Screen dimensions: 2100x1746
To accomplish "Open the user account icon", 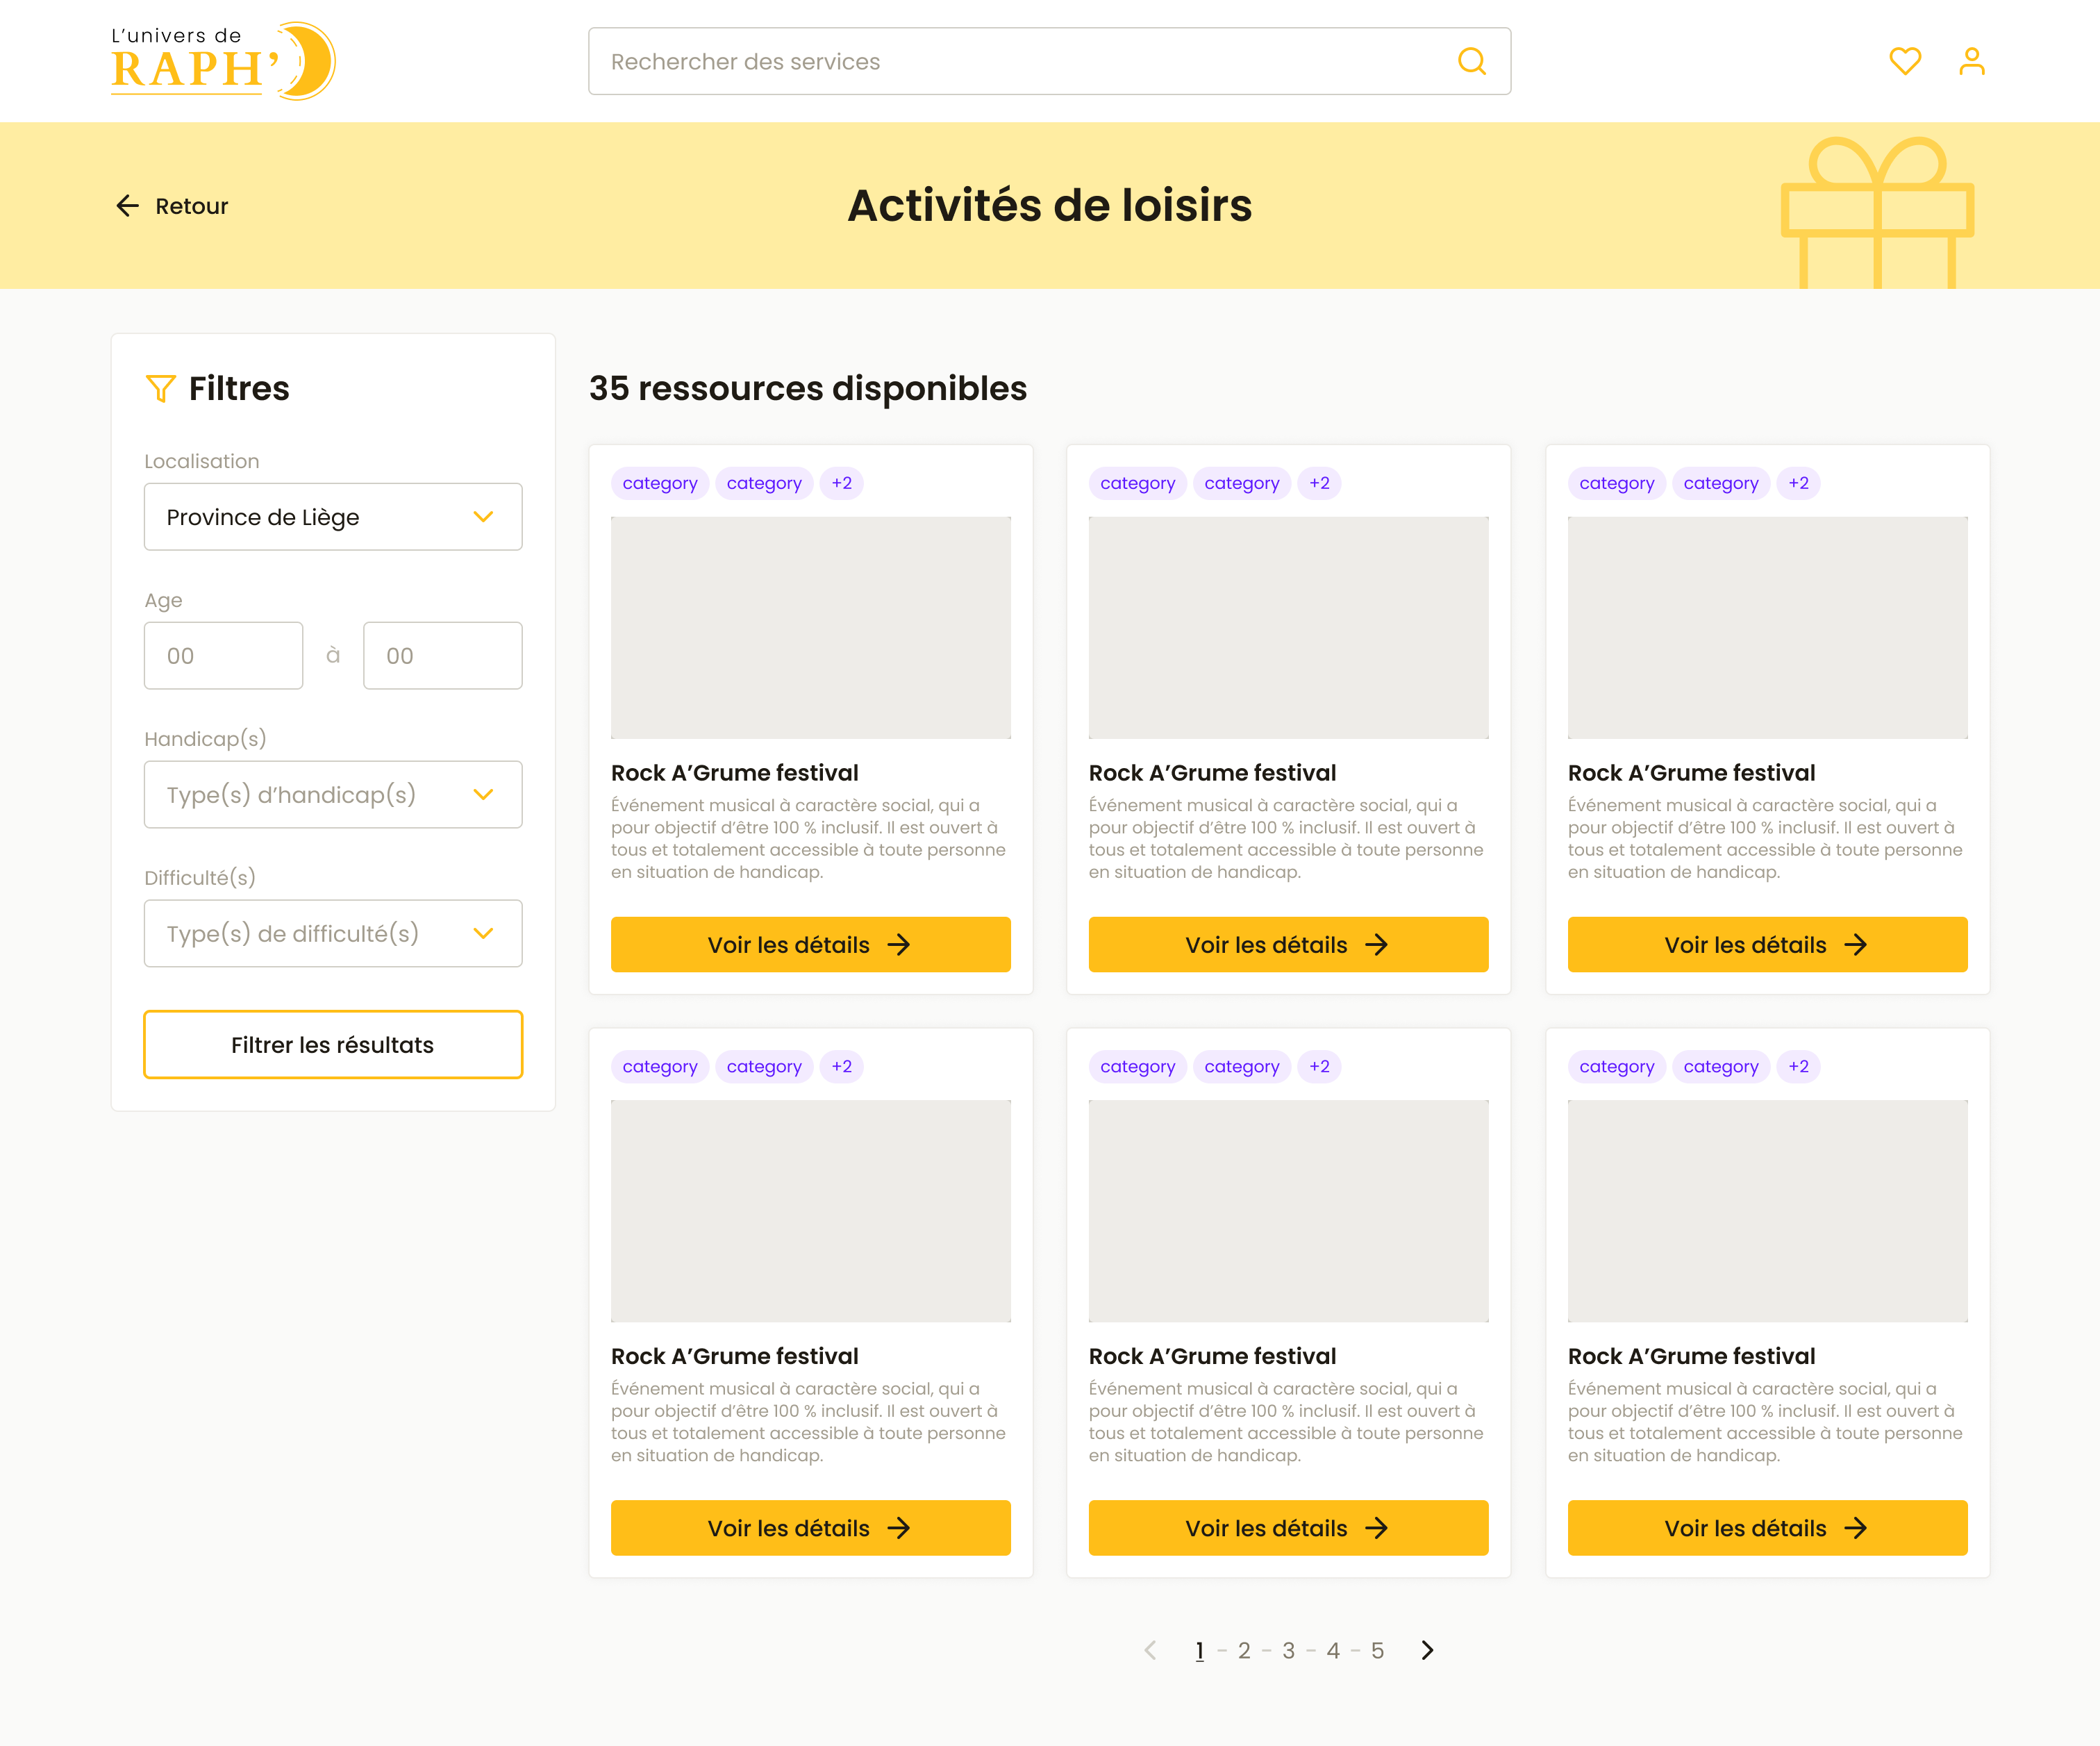I will pyautogui.click(x=1971, y=61).
